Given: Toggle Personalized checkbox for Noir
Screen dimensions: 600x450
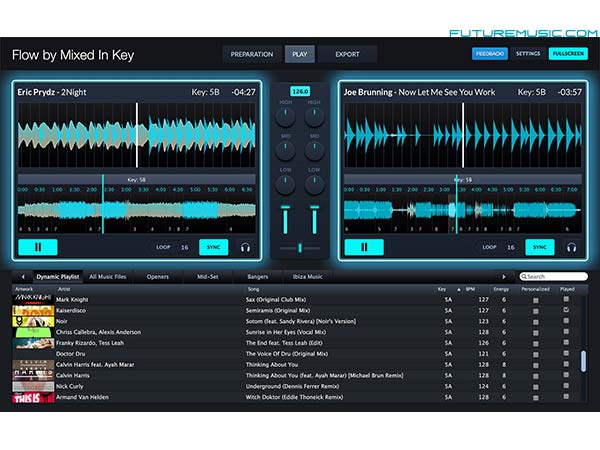Looking at the screenshot, I should (536, 322).
